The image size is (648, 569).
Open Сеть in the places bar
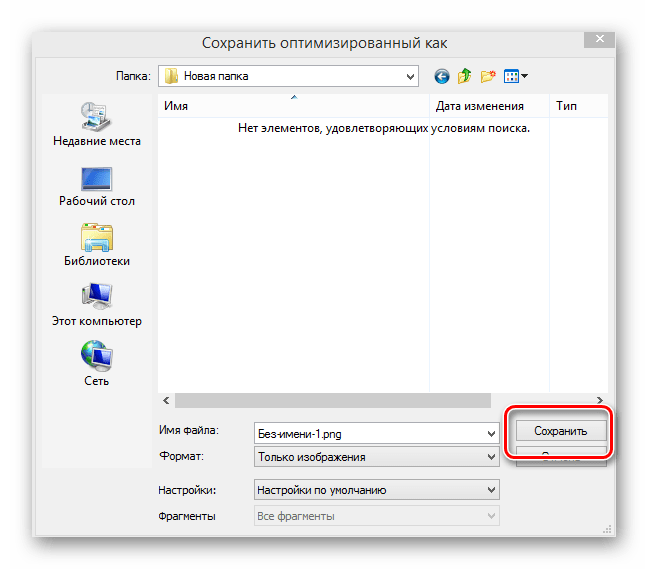click(x=96, y=364)
